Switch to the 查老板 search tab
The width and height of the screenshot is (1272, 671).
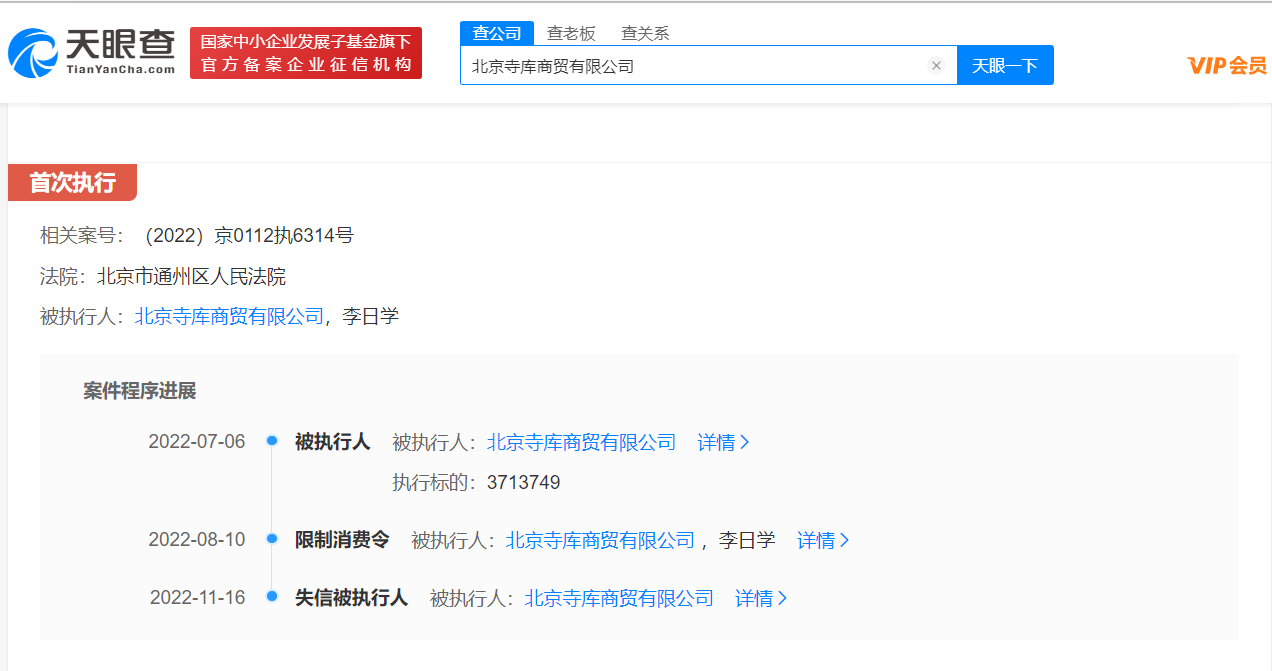coord(571,33)
